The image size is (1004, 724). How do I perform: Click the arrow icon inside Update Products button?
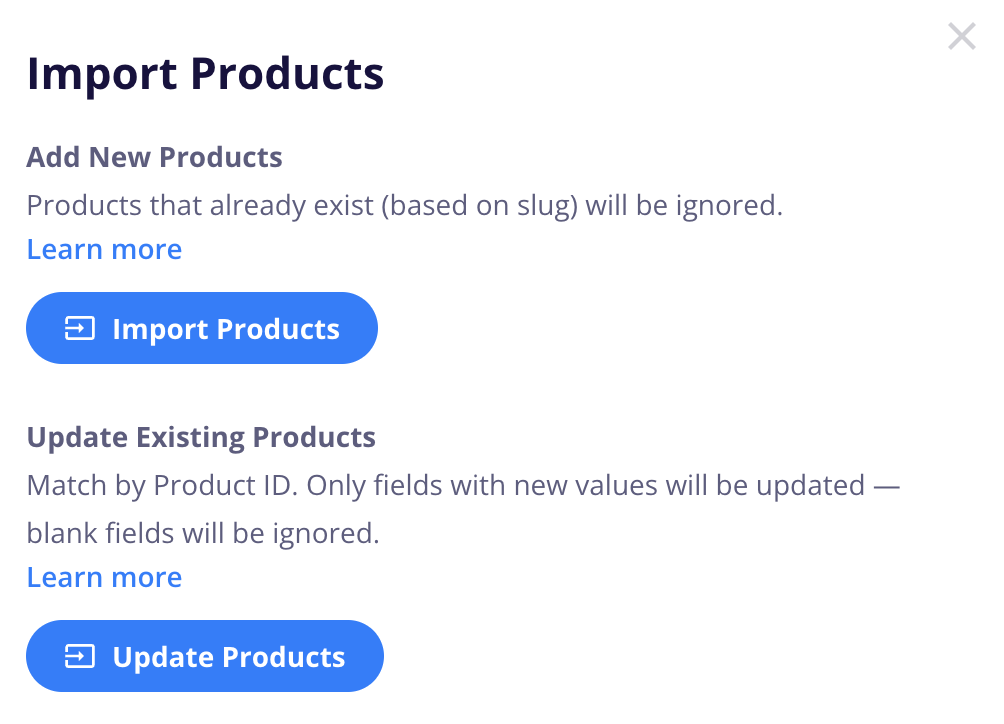[x=80, y=656]
